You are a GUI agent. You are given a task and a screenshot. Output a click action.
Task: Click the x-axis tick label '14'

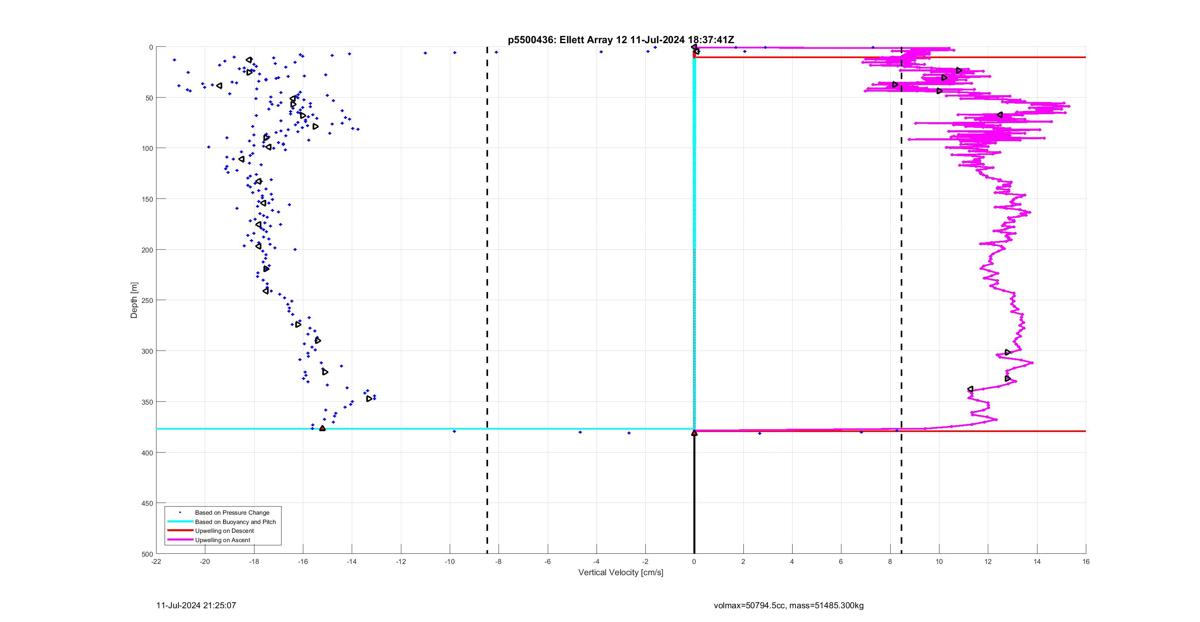(1037, 561)
